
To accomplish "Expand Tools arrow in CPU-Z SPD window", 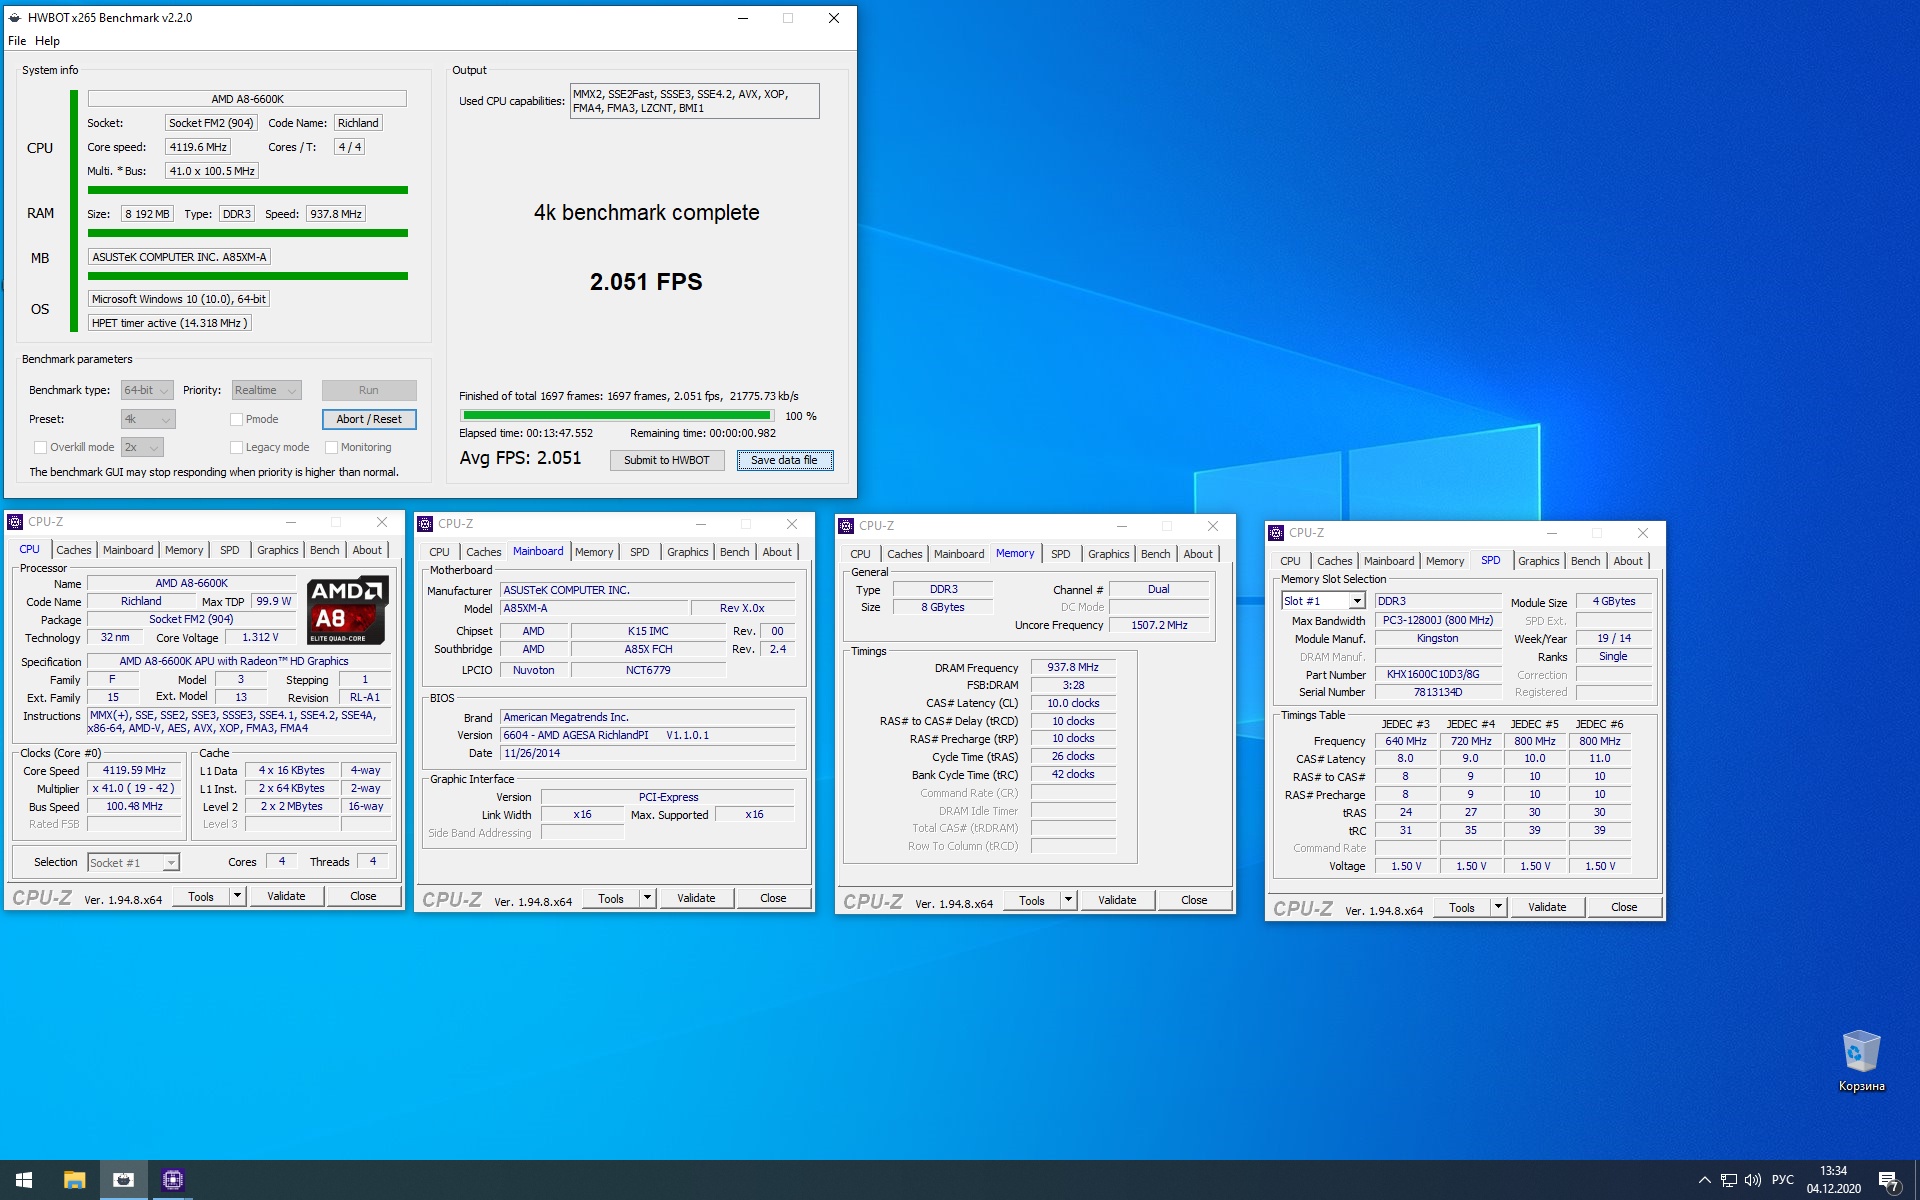I will pyautogui.click(x=1499, y=907).
